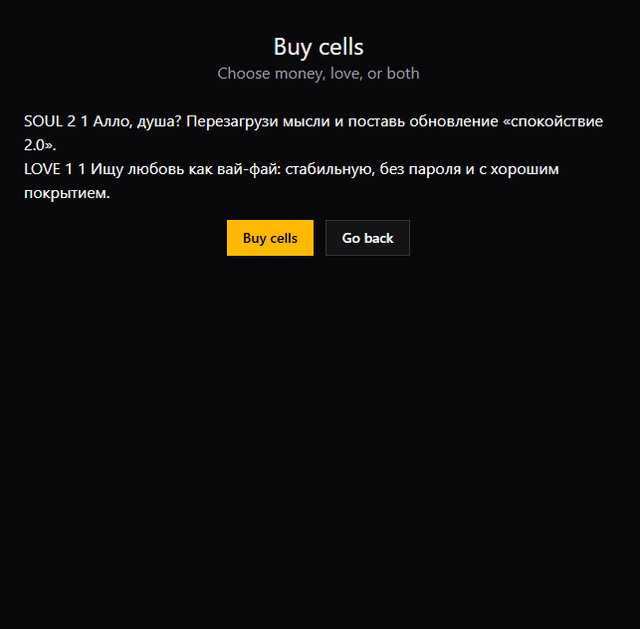Viewport: 640px width, 629px height.
Task: Select the Buy cells page heading
Action: click(x=318, y=47)
